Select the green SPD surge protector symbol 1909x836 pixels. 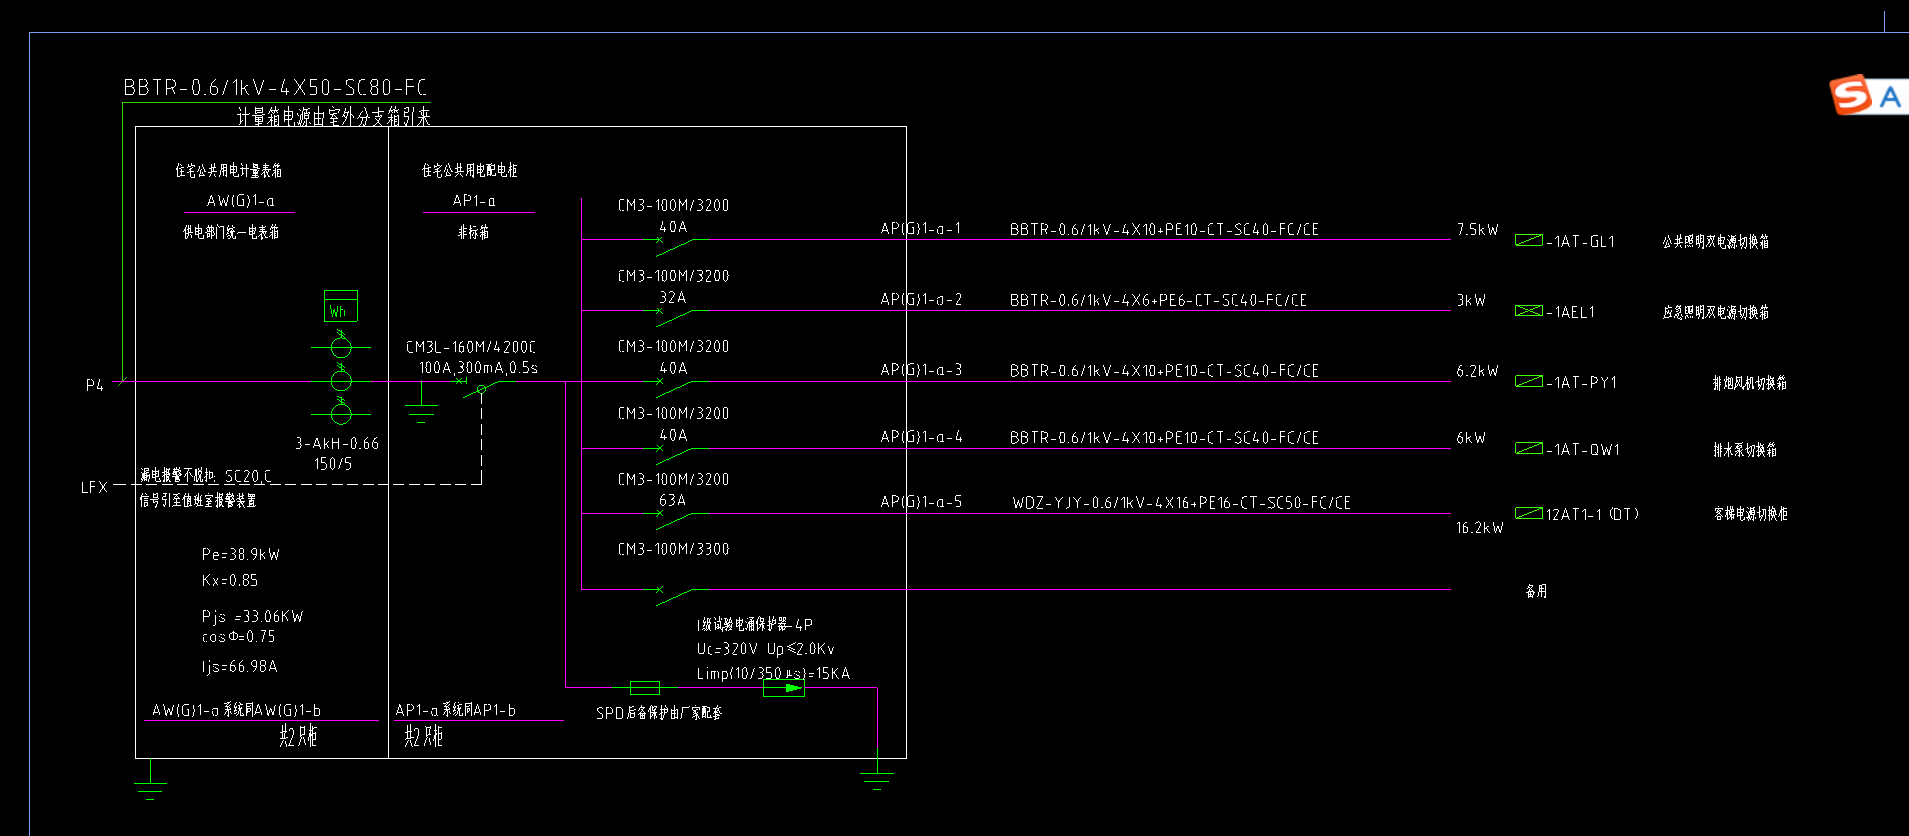(784, 688)
